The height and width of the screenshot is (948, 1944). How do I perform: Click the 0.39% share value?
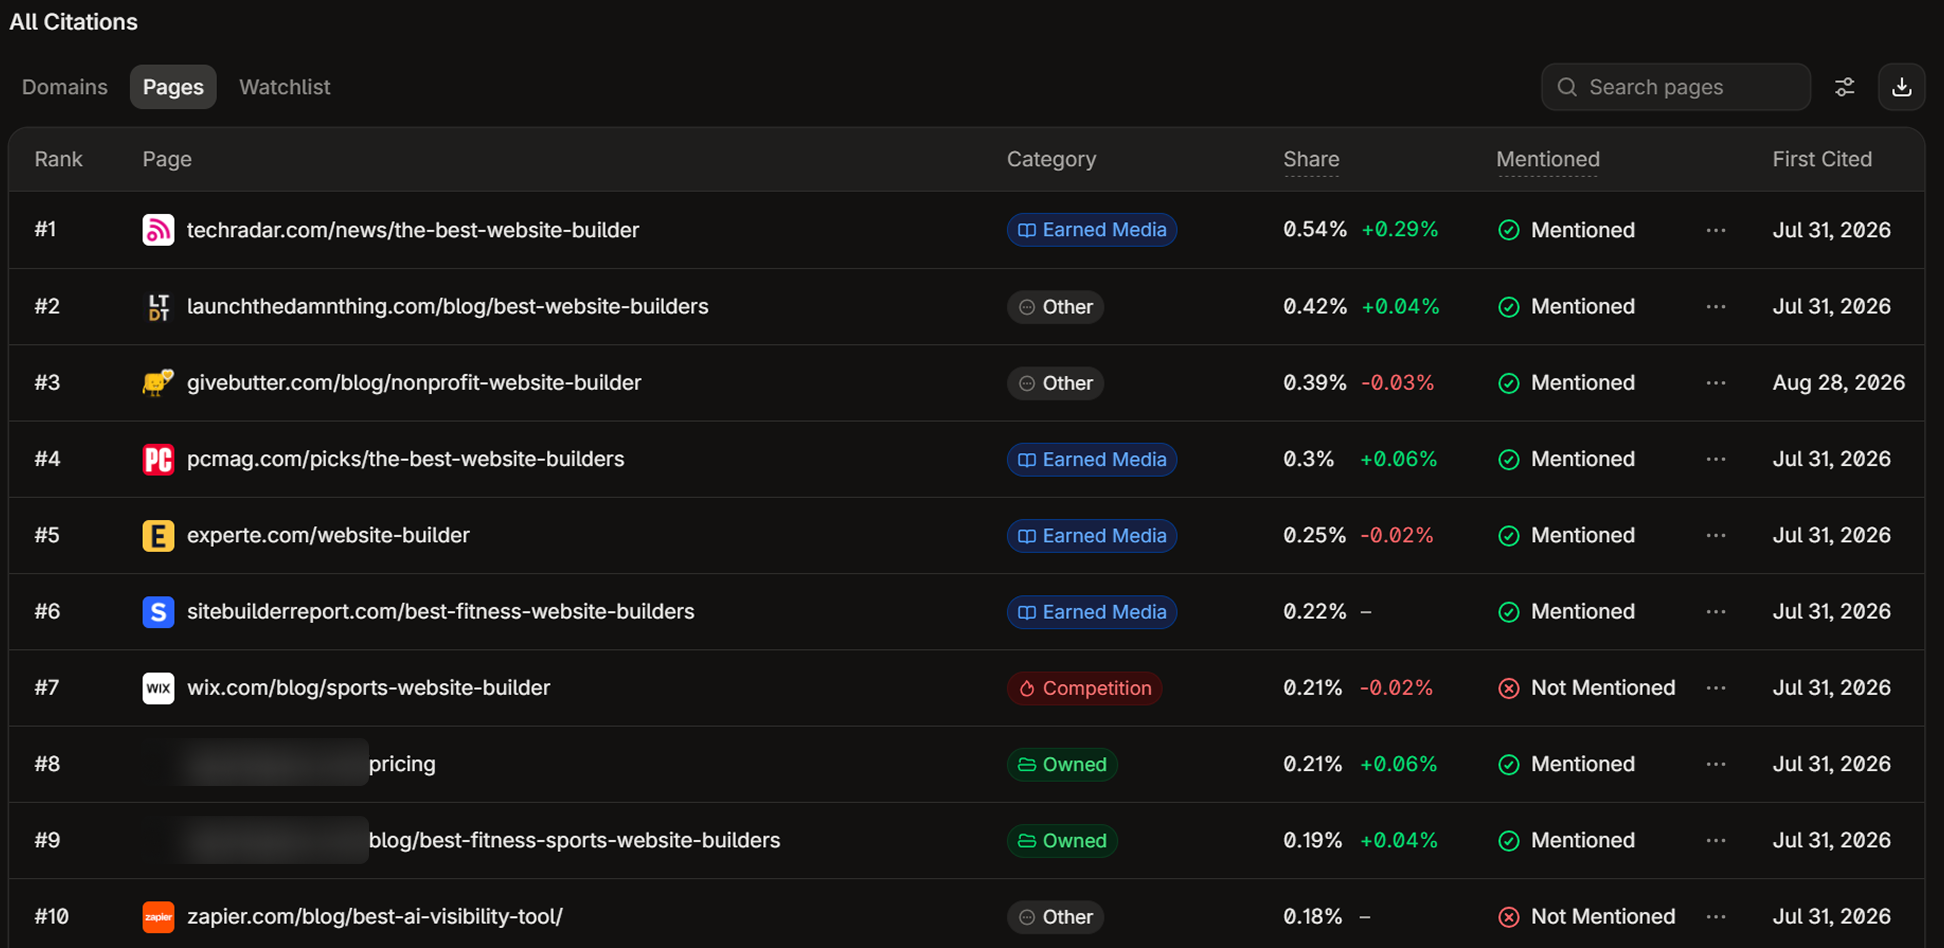tap(1315, 382)
